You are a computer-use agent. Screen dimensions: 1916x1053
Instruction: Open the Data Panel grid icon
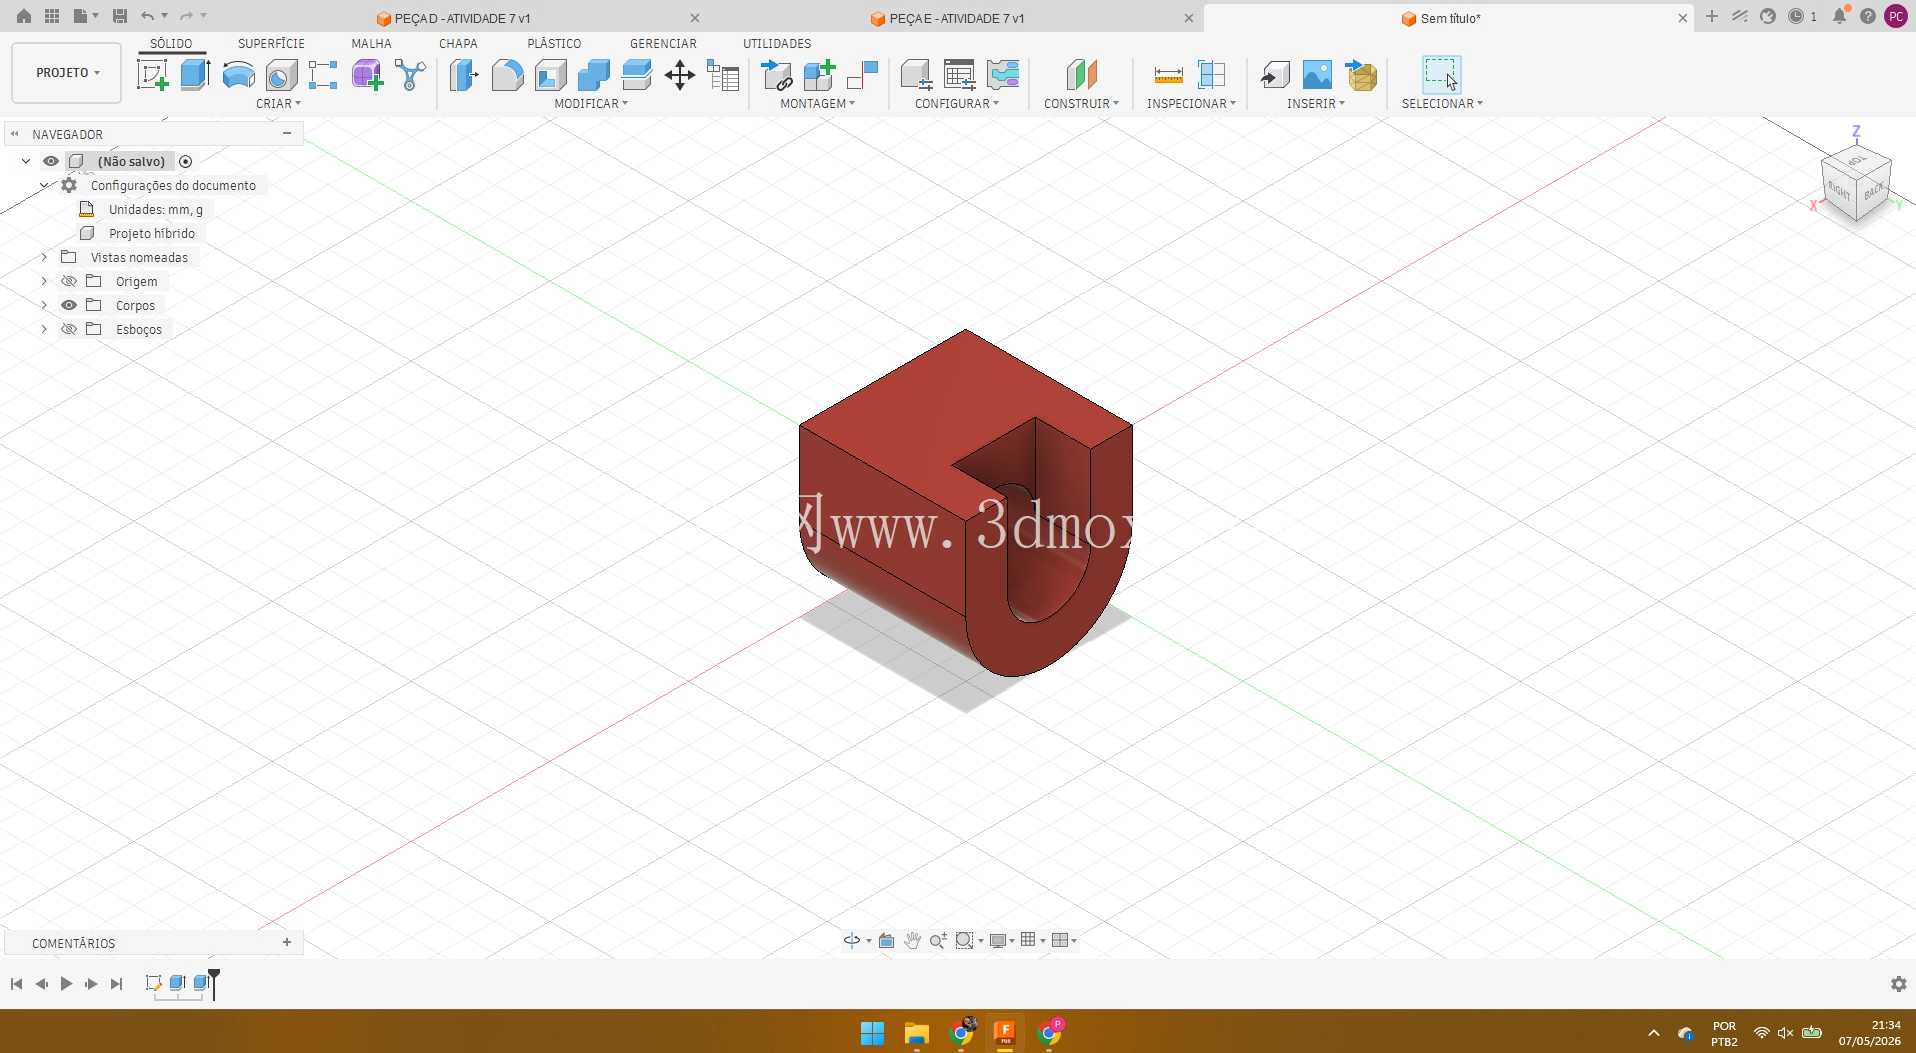pyautogui.click(x=52, y=16)
